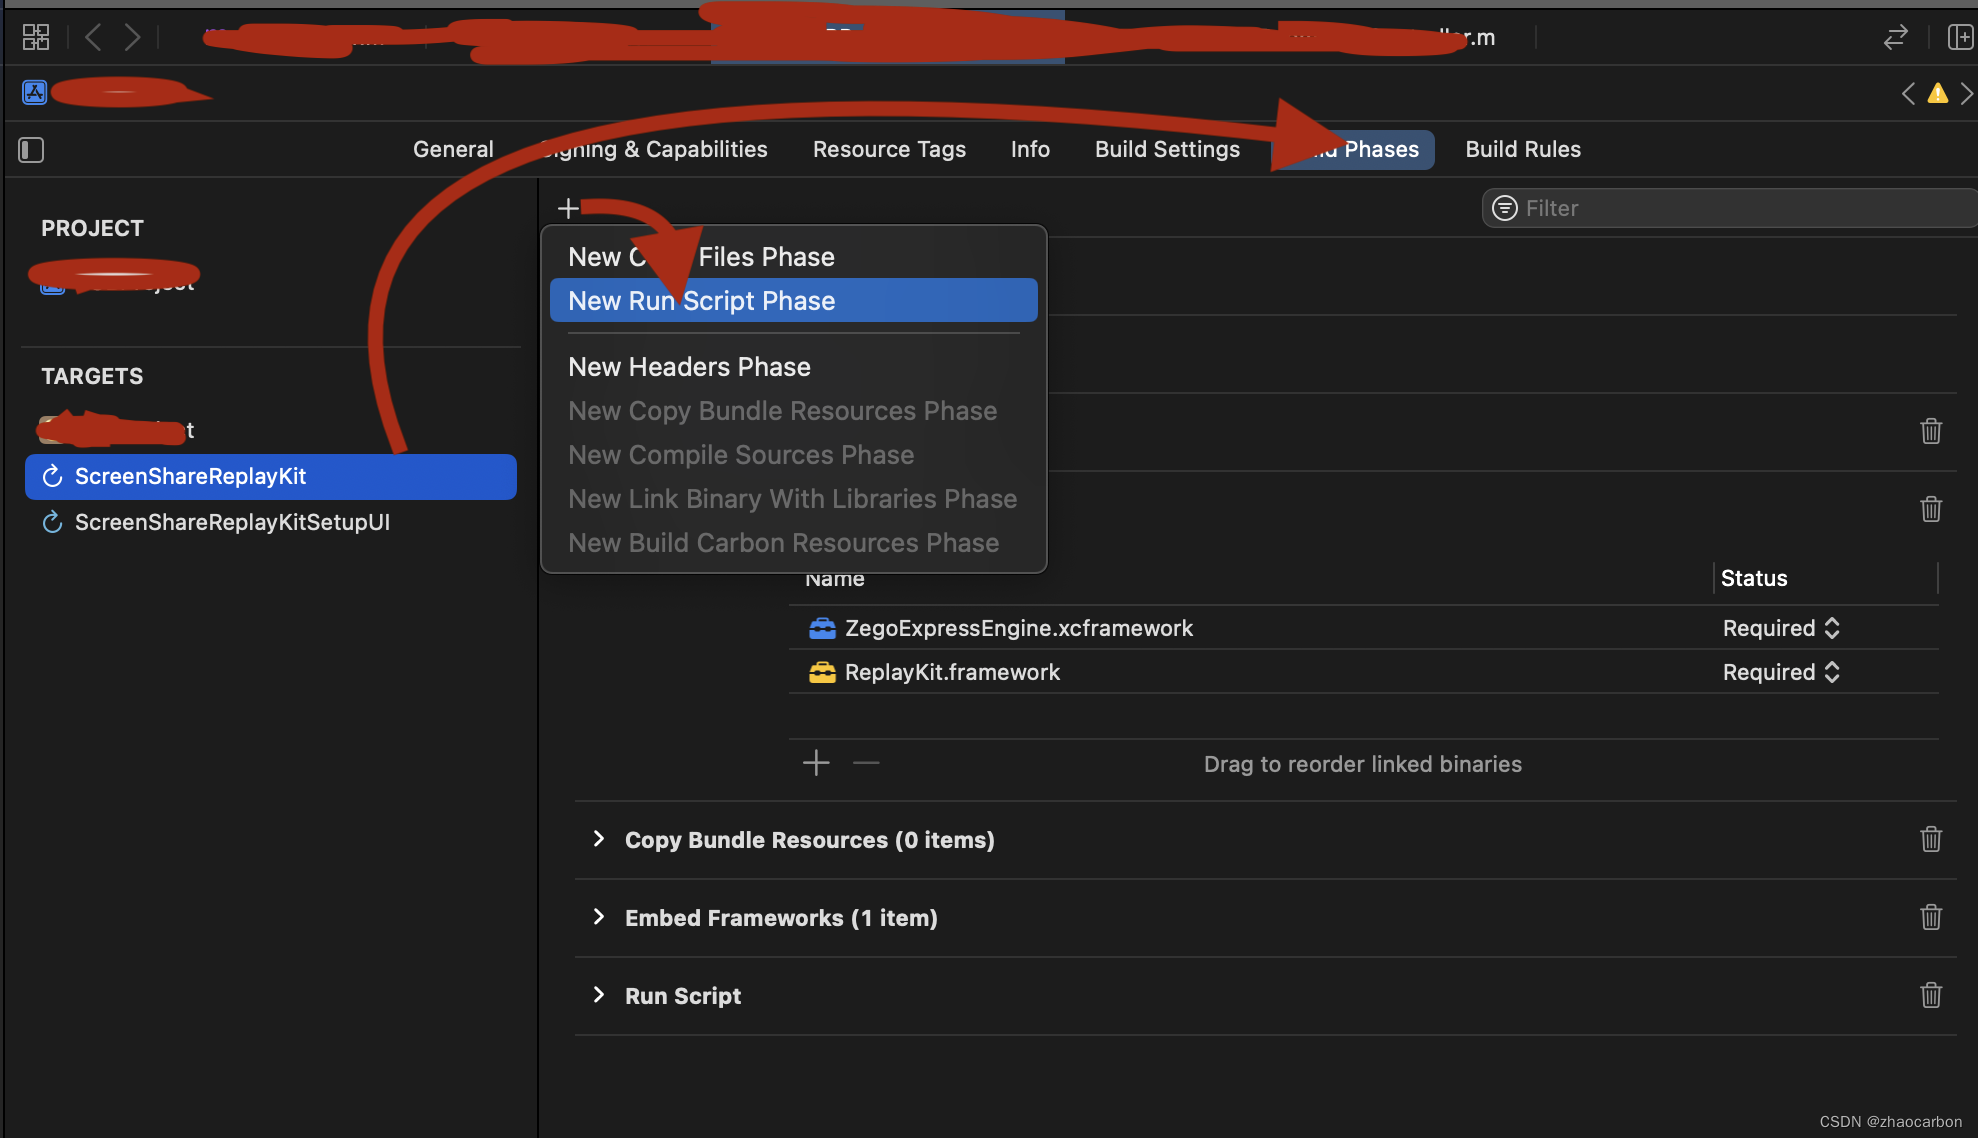Screen dimensions: 1978x1138
Task: Change ReplayKit.framework Required status stepper
Action: (1831, 672)
